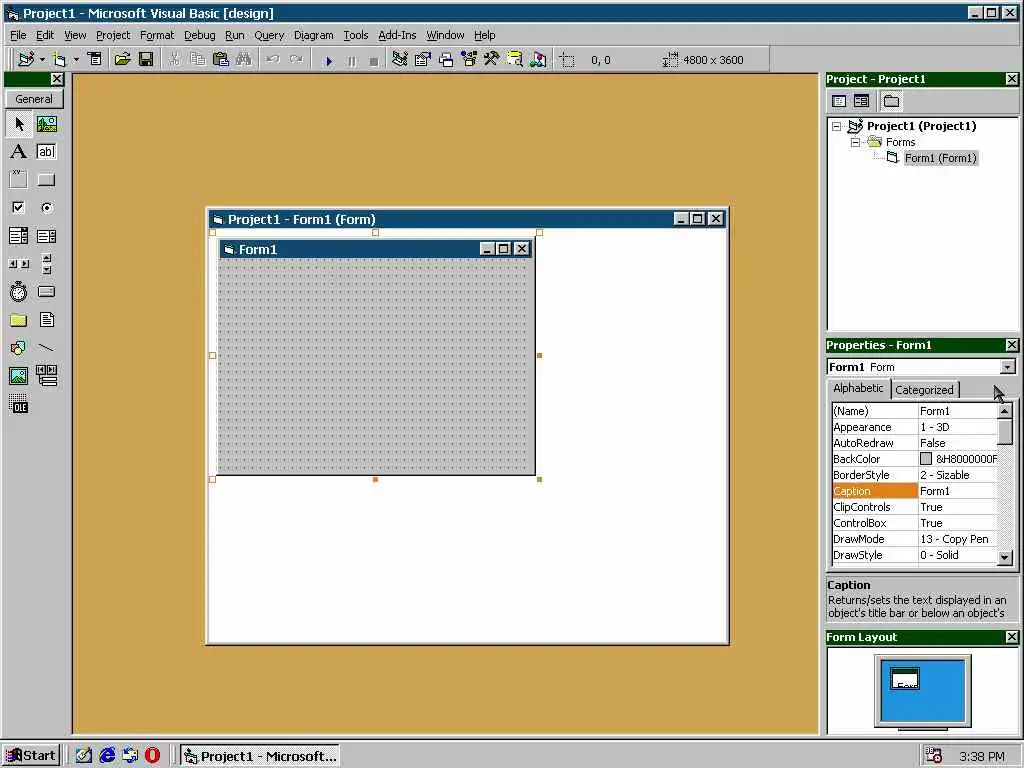Screen dimensions: 1024x768
Task: Select the OLE container tool
Action: [x=19, y=404]
